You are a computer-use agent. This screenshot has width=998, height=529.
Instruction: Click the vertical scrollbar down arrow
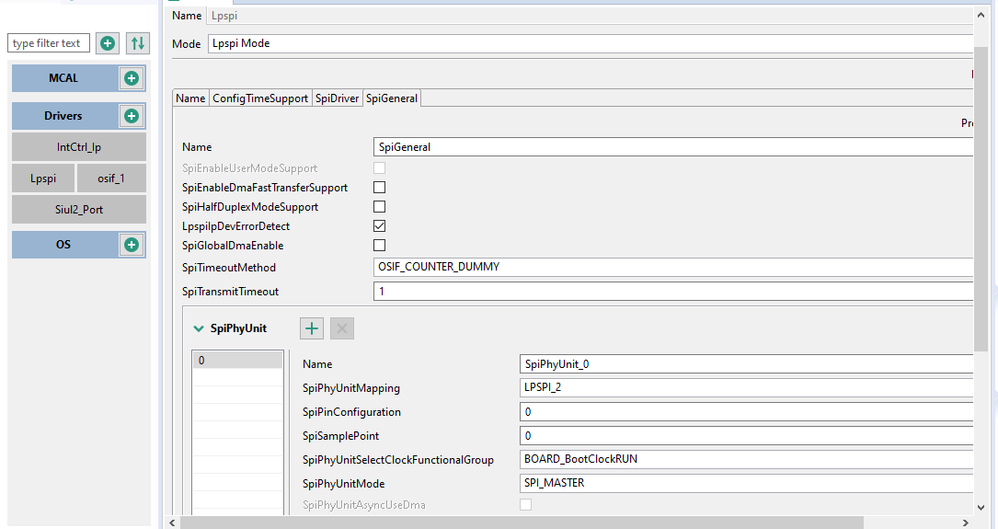point(980,507)
